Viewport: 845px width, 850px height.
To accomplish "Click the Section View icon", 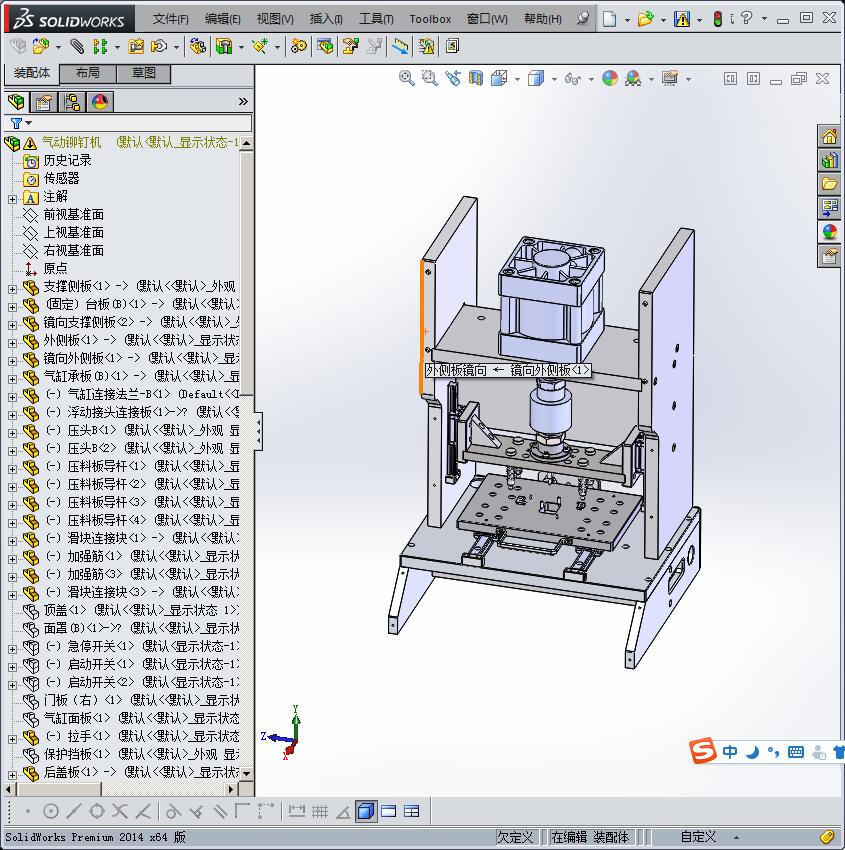I will (x=476, y=79).
